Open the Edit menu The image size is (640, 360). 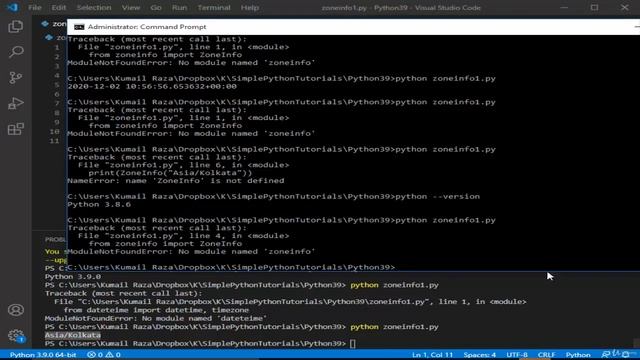tap(58, 8)
